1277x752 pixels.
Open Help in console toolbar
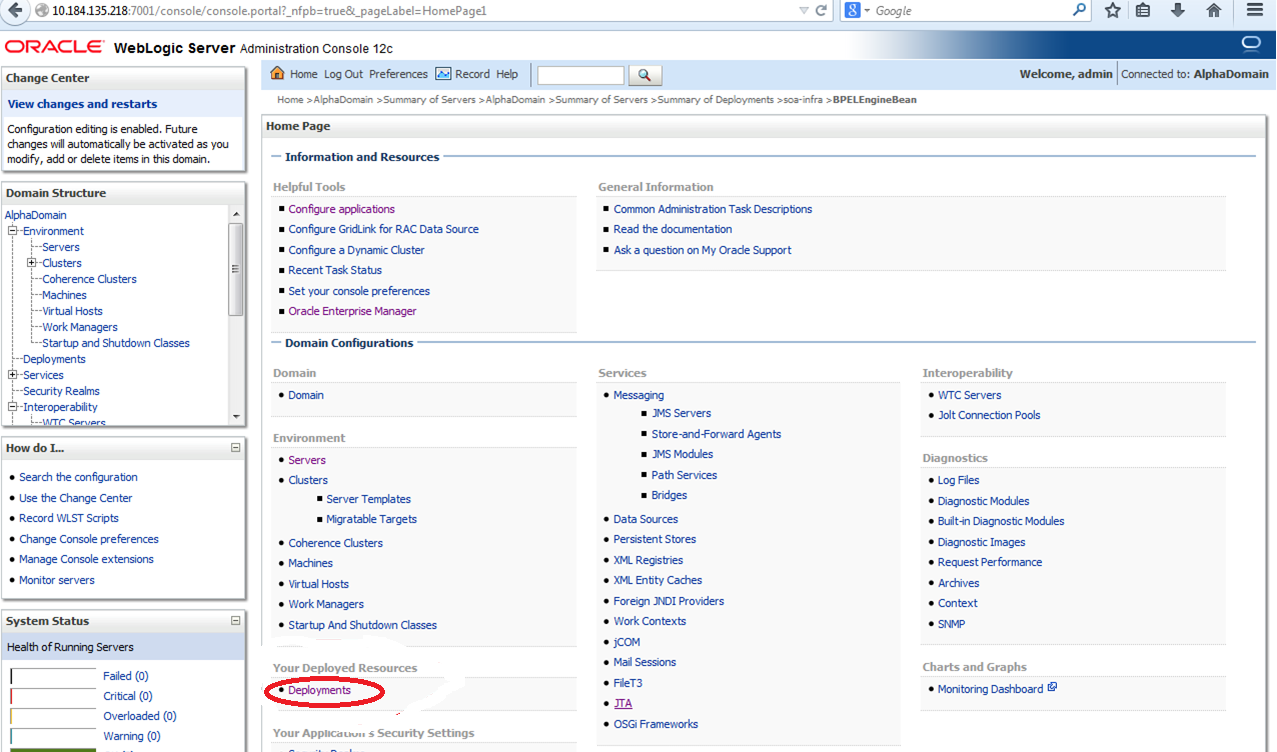(x=507, y=74)
